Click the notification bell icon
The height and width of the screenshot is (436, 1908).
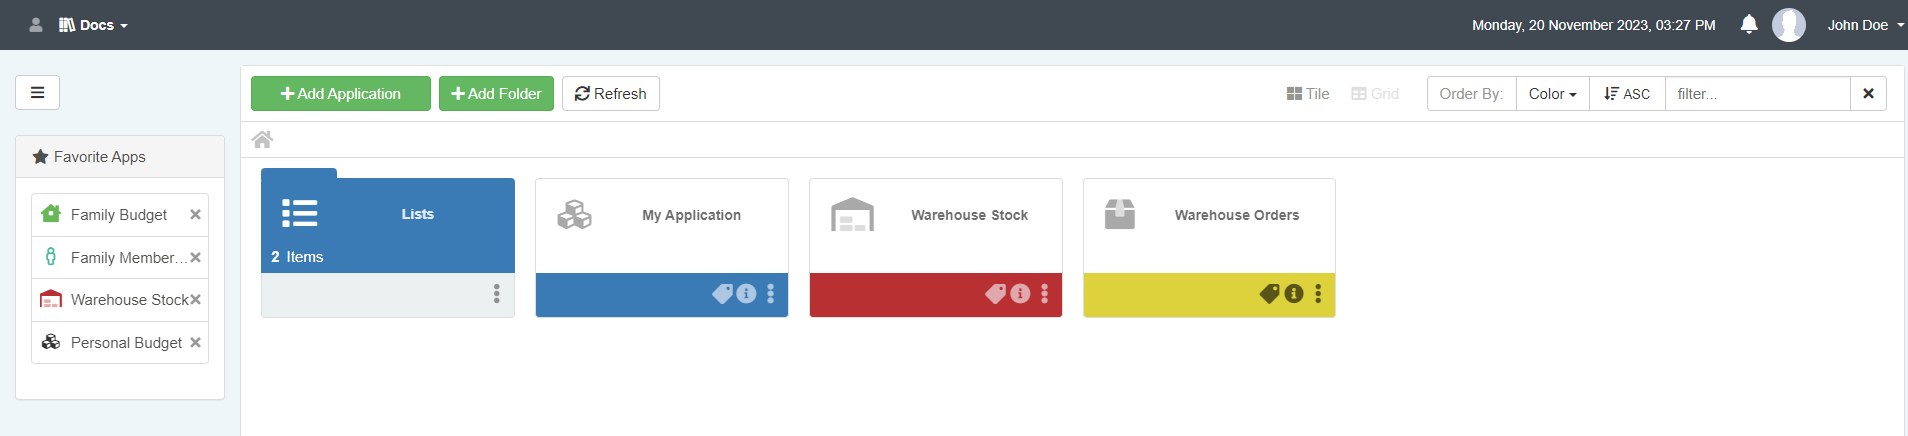(1748, 25)
